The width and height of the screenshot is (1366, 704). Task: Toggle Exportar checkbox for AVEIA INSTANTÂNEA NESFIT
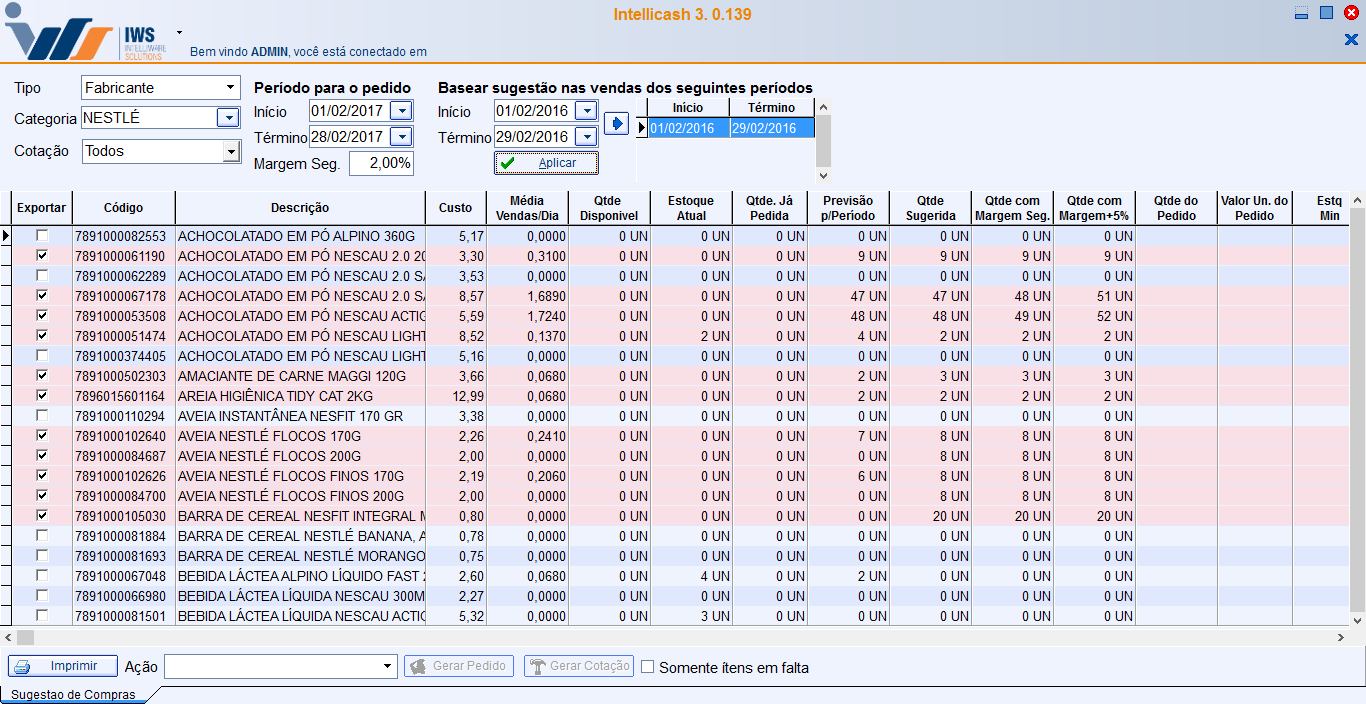pos(42,416)
